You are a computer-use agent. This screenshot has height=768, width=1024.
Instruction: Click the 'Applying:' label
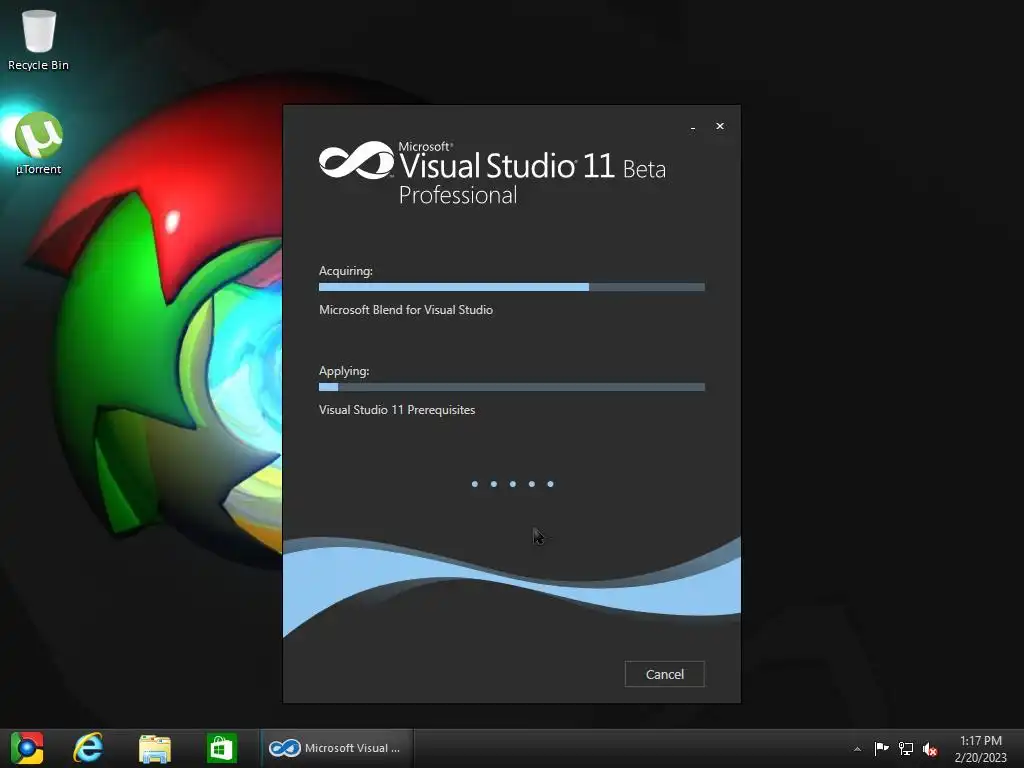[344, 371]
